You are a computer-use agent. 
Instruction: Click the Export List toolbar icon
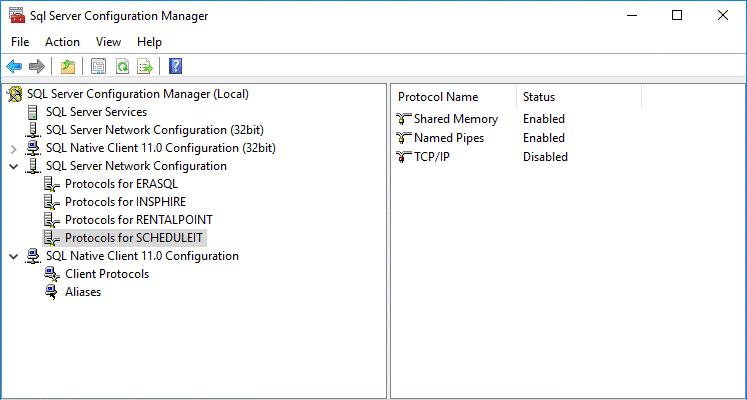(145, 67)
